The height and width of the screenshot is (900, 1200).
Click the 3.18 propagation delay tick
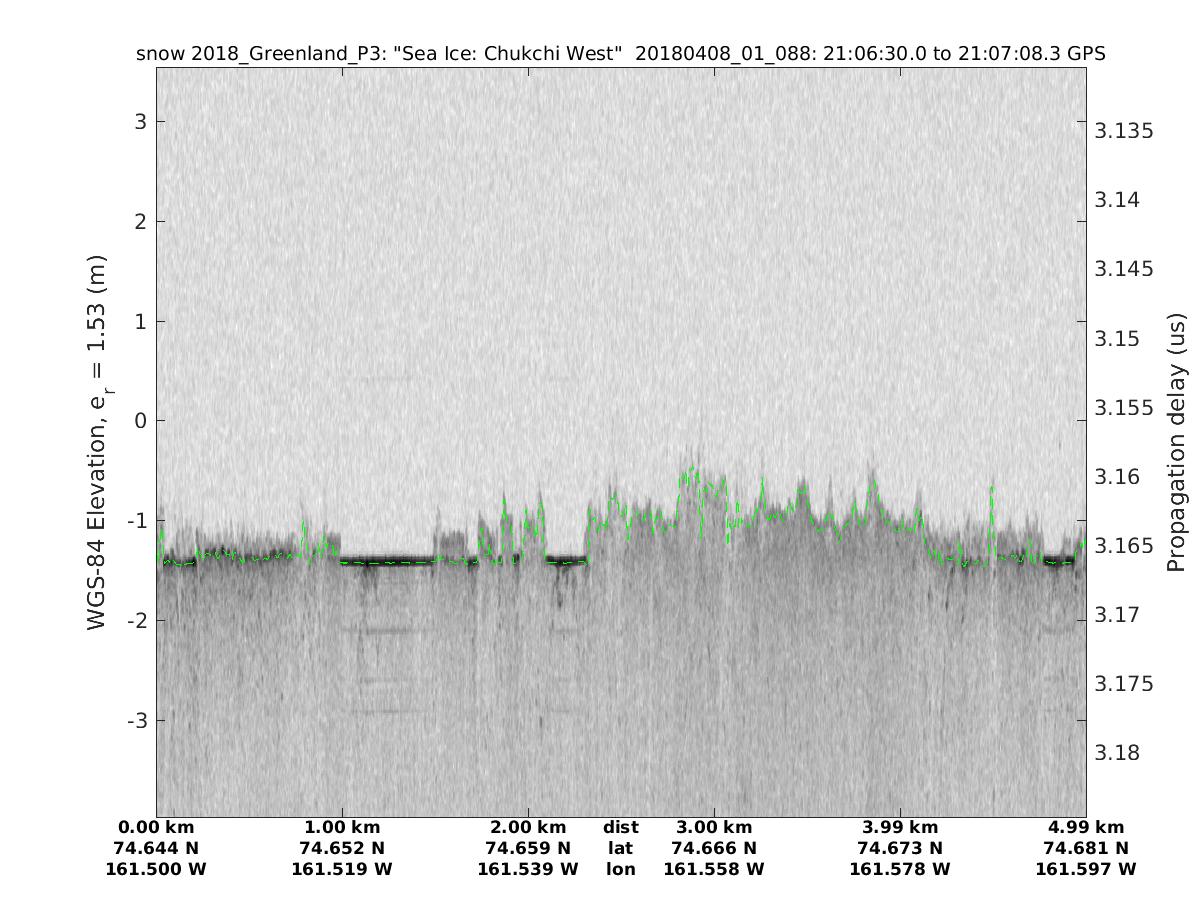(1120, 753)
